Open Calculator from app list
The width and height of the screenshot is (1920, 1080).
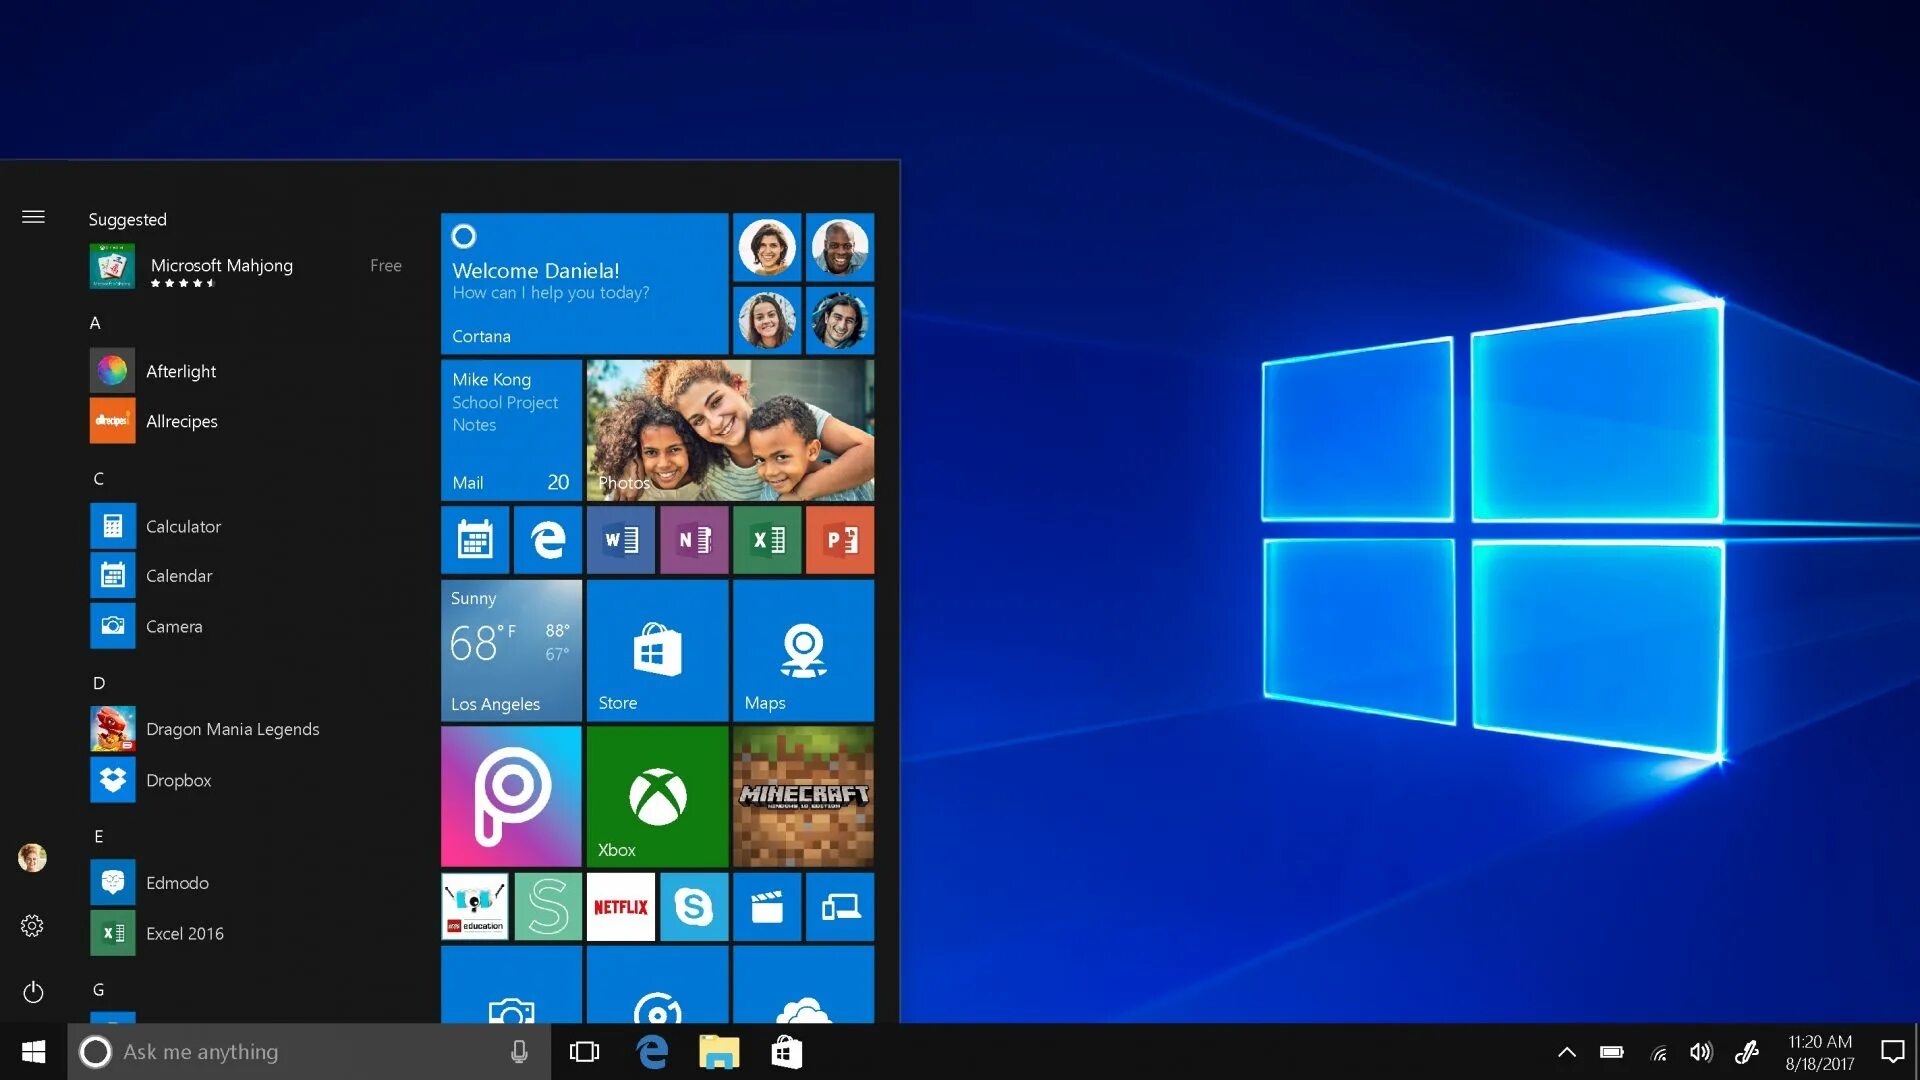coord(183,525)
